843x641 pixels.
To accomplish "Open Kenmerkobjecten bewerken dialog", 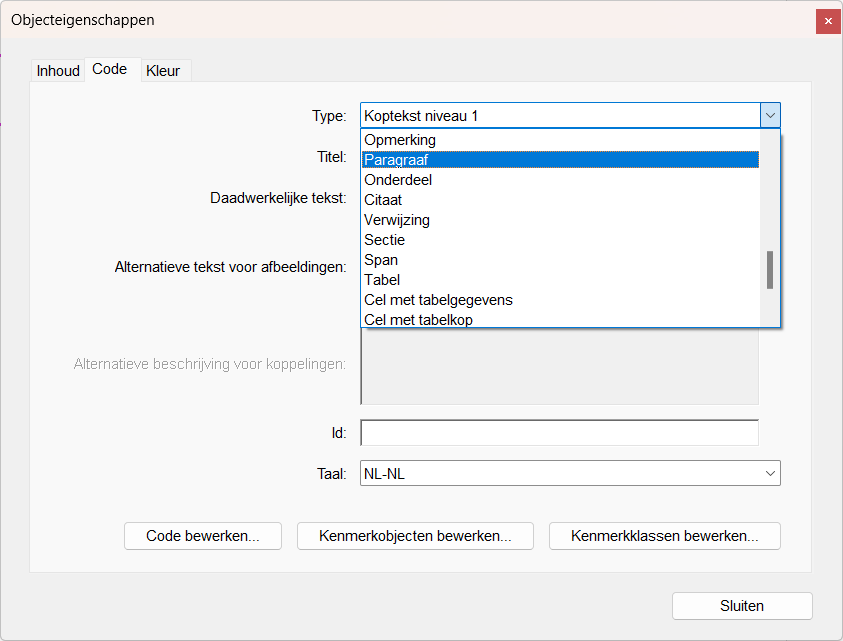I will 415,536.
